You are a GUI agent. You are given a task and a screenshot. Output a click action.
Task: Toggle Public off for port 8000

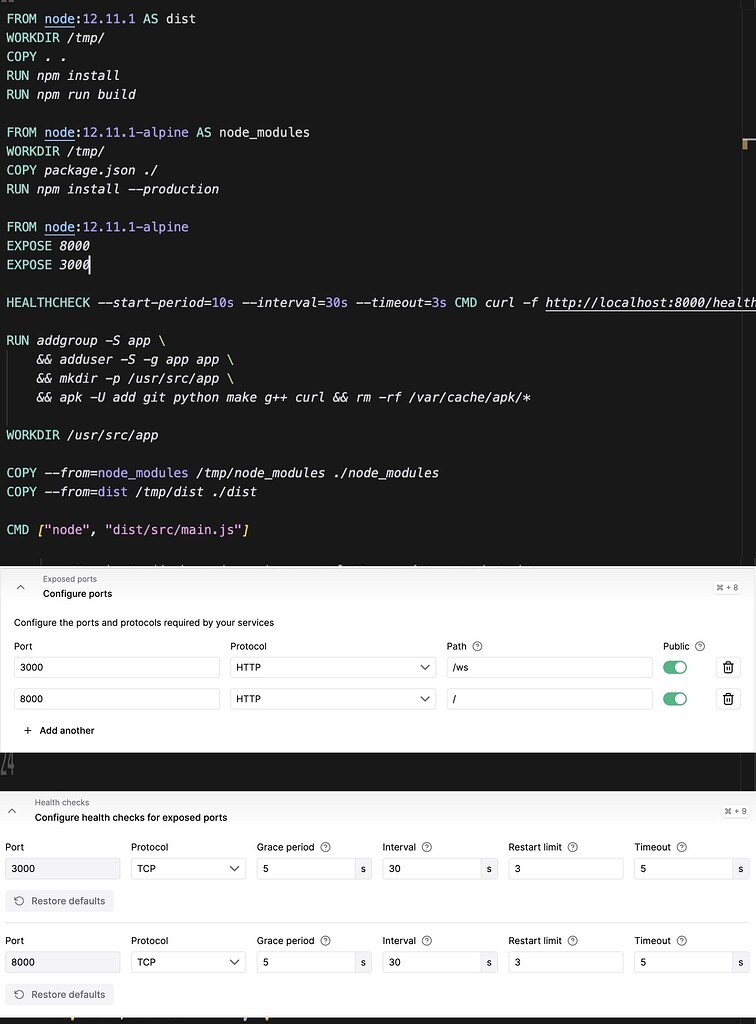click(674, 699)
